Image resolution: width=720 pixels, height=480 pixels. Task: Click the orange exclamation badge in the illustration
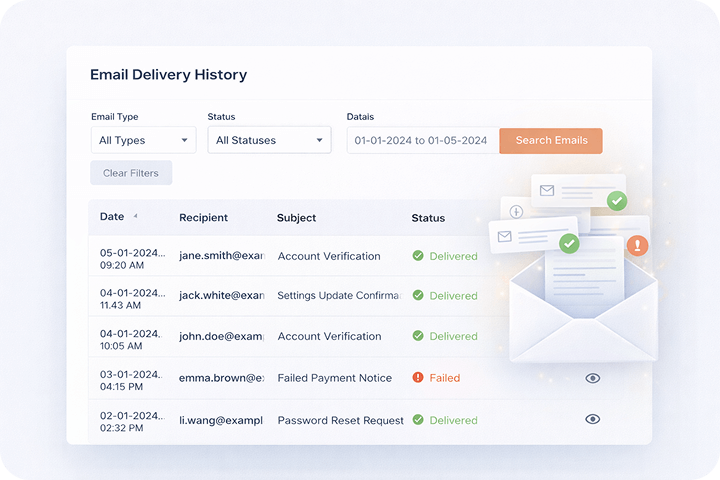(637, 245)
